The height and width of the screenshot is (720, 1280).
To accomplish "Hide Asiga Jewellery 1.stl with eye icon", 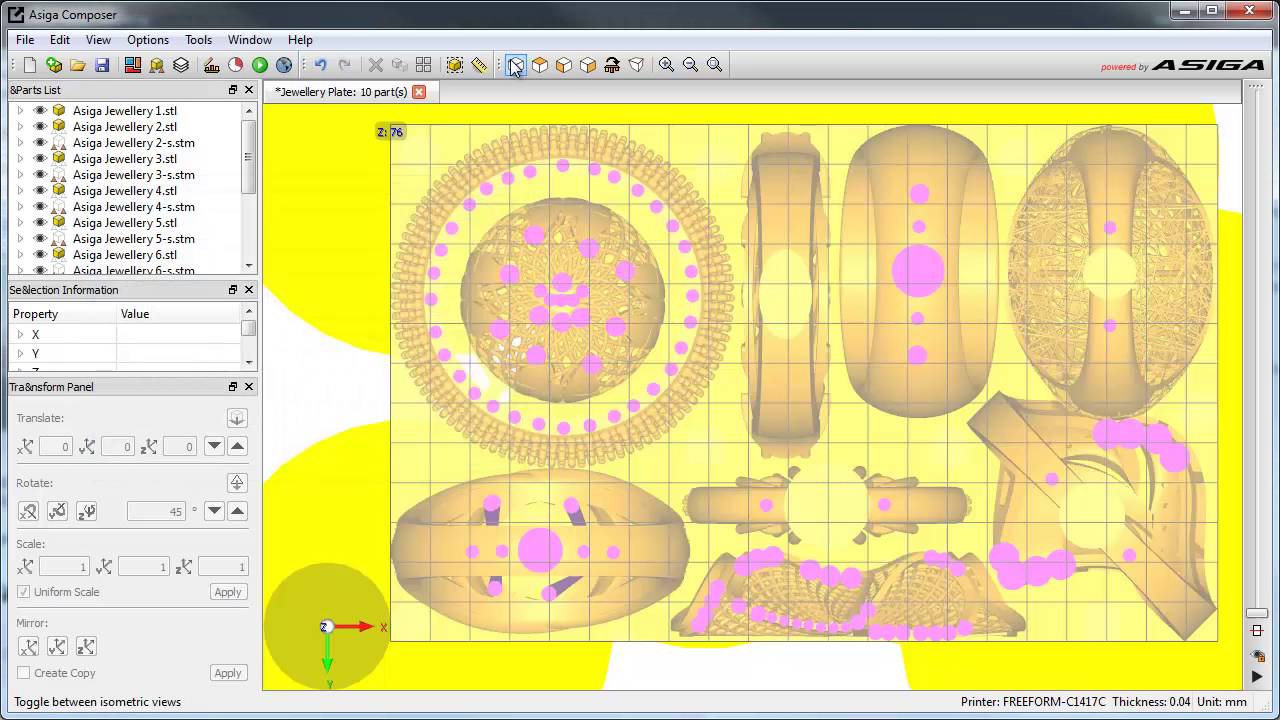I will click(x=40, y=111).
